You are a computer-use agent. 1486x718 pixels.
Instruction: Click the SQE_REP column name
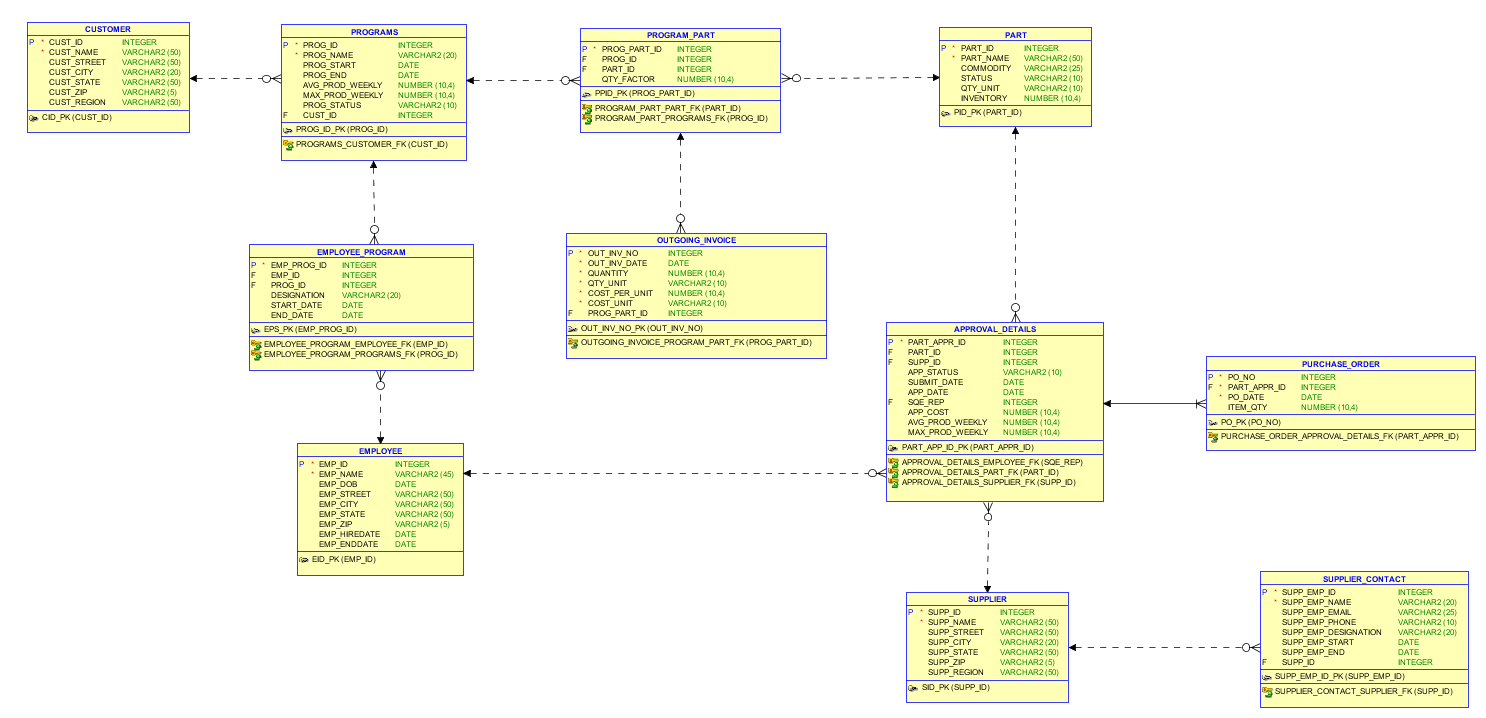[926, 402]
